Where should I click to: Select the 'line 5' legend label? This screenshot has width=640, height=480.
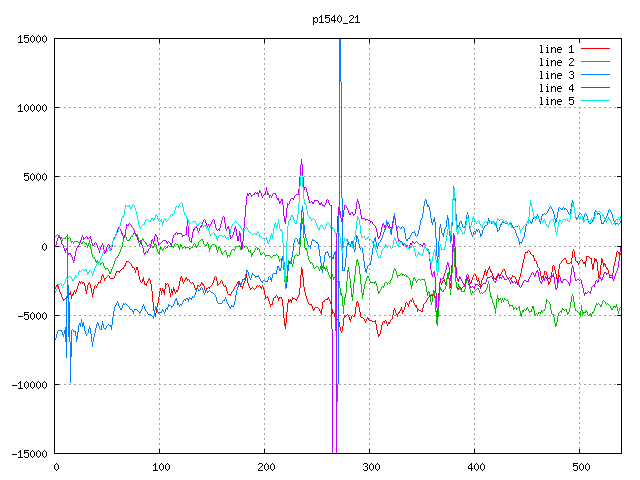click(x=556, y=101)
